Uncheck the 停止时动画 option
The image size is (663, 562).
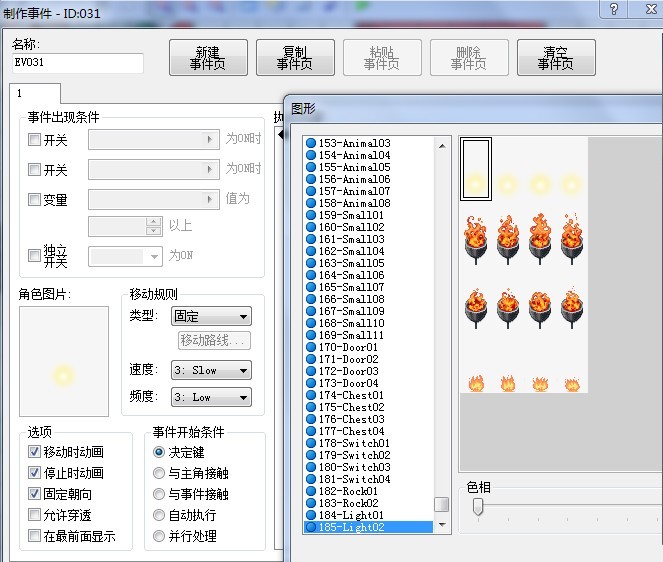pos(34,472)
